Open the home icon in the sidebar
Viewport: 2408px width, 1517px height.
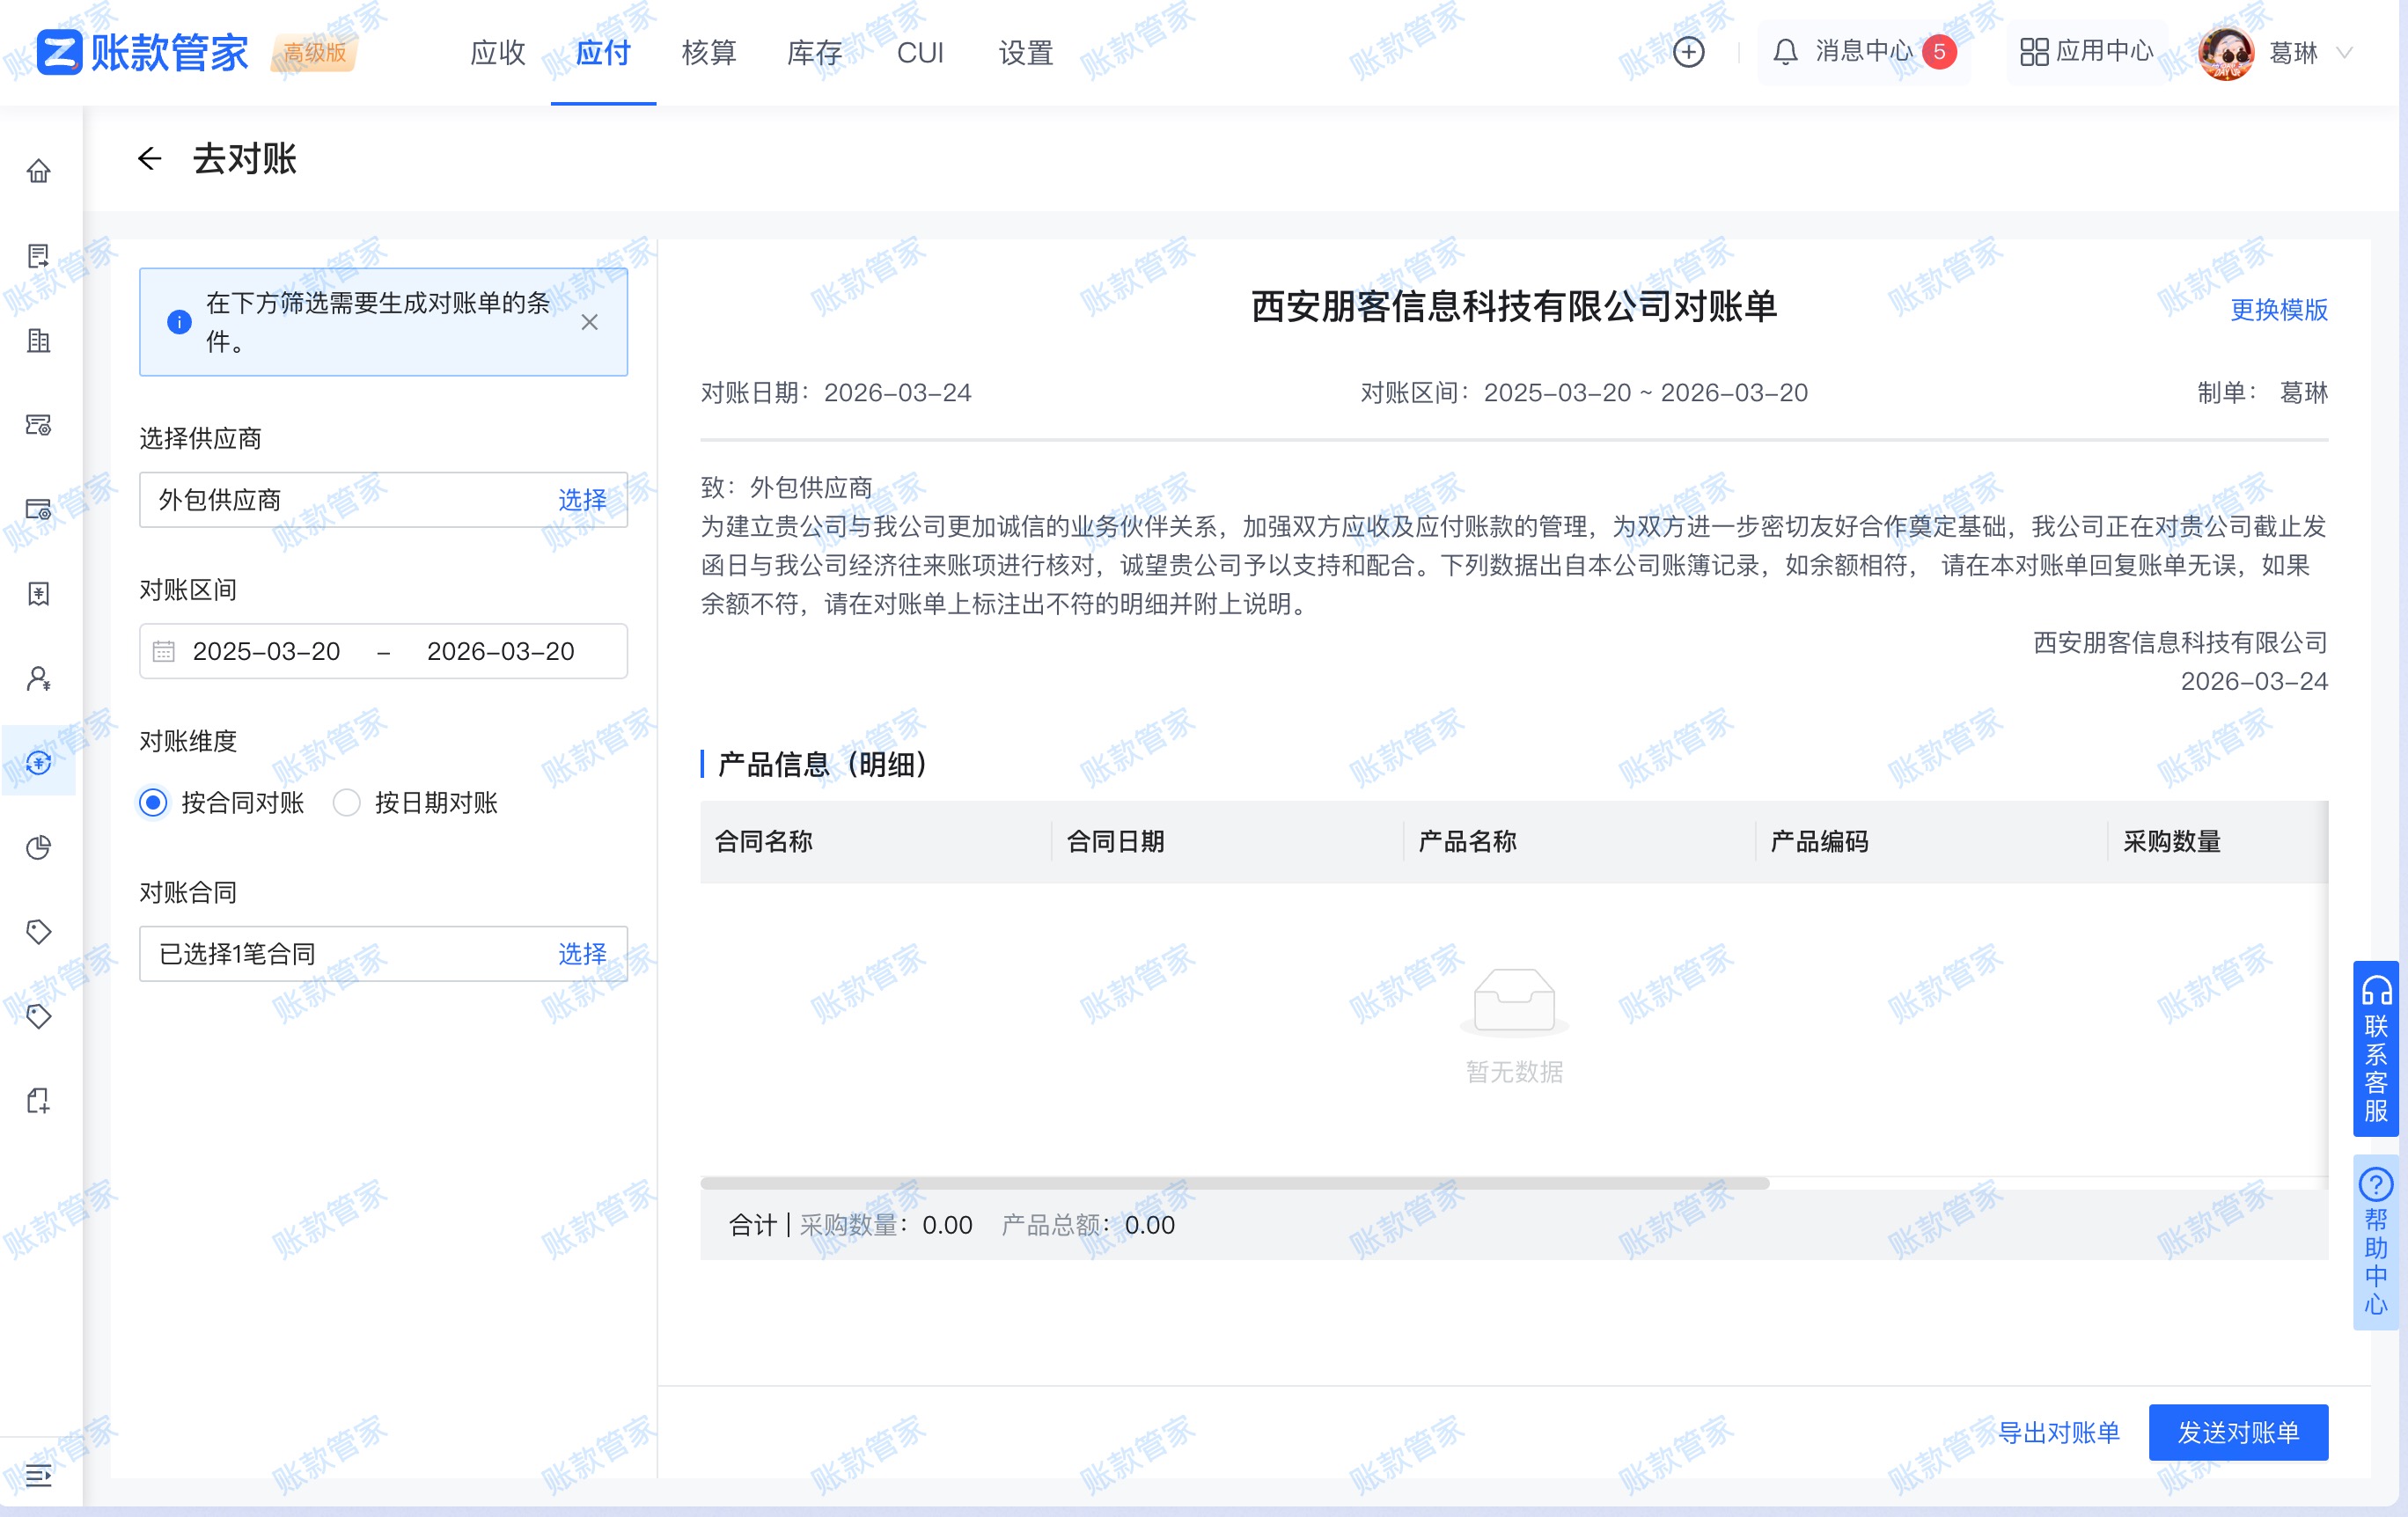pos(38,171)
